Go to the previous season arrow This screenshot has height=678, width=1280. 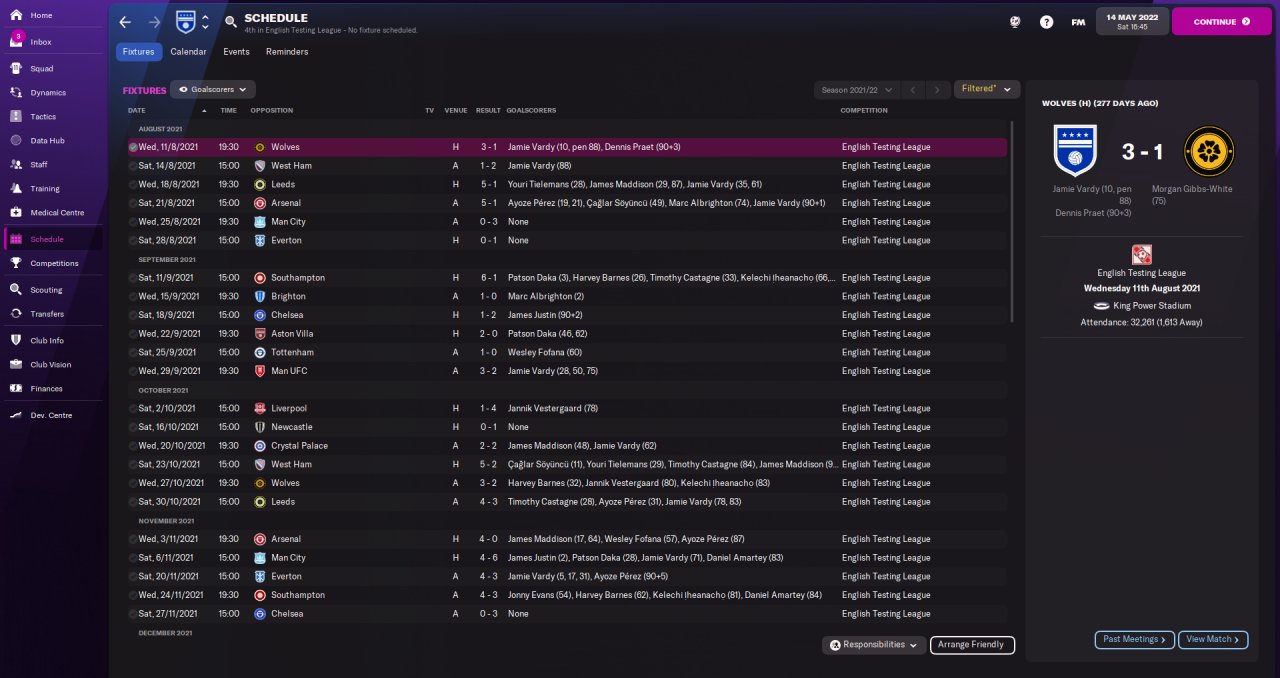pyautogui.click(x=913, y=90)
